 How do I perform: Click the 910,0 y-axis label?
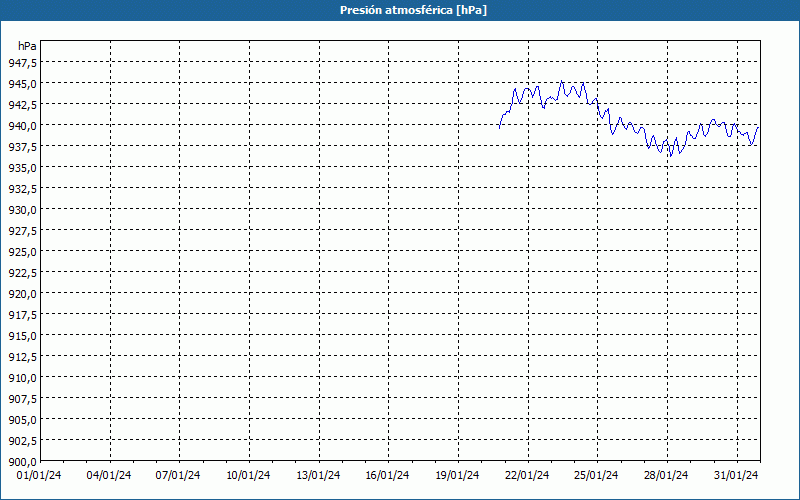[22, 378]
